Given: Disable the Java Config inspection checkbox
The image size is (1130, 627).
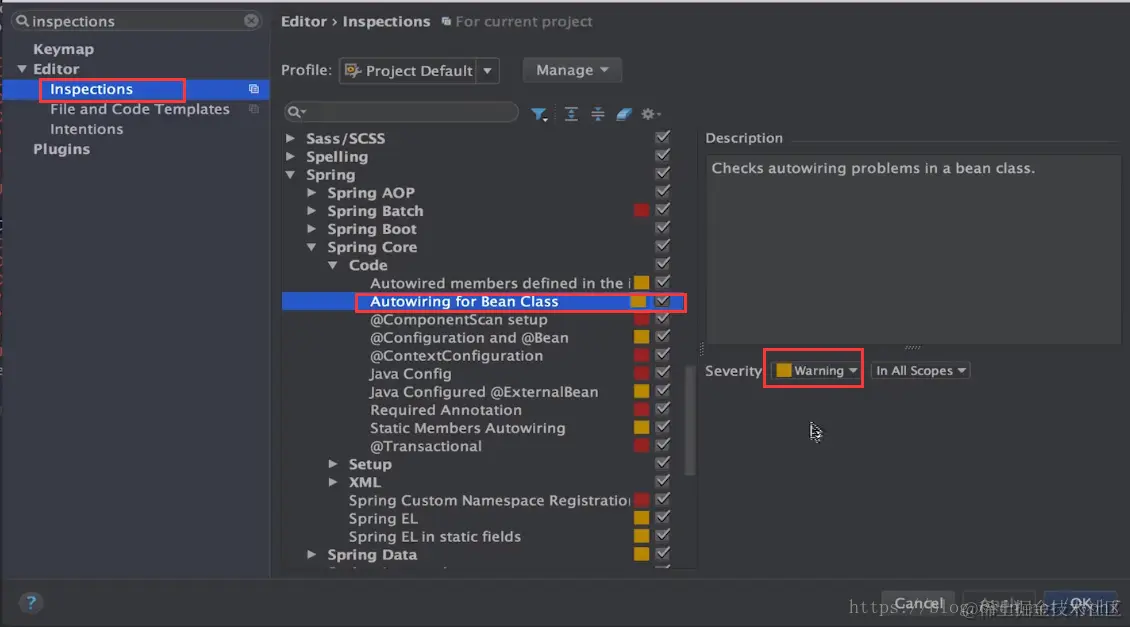Looking at the screenshot, I should tap(663, 373).
